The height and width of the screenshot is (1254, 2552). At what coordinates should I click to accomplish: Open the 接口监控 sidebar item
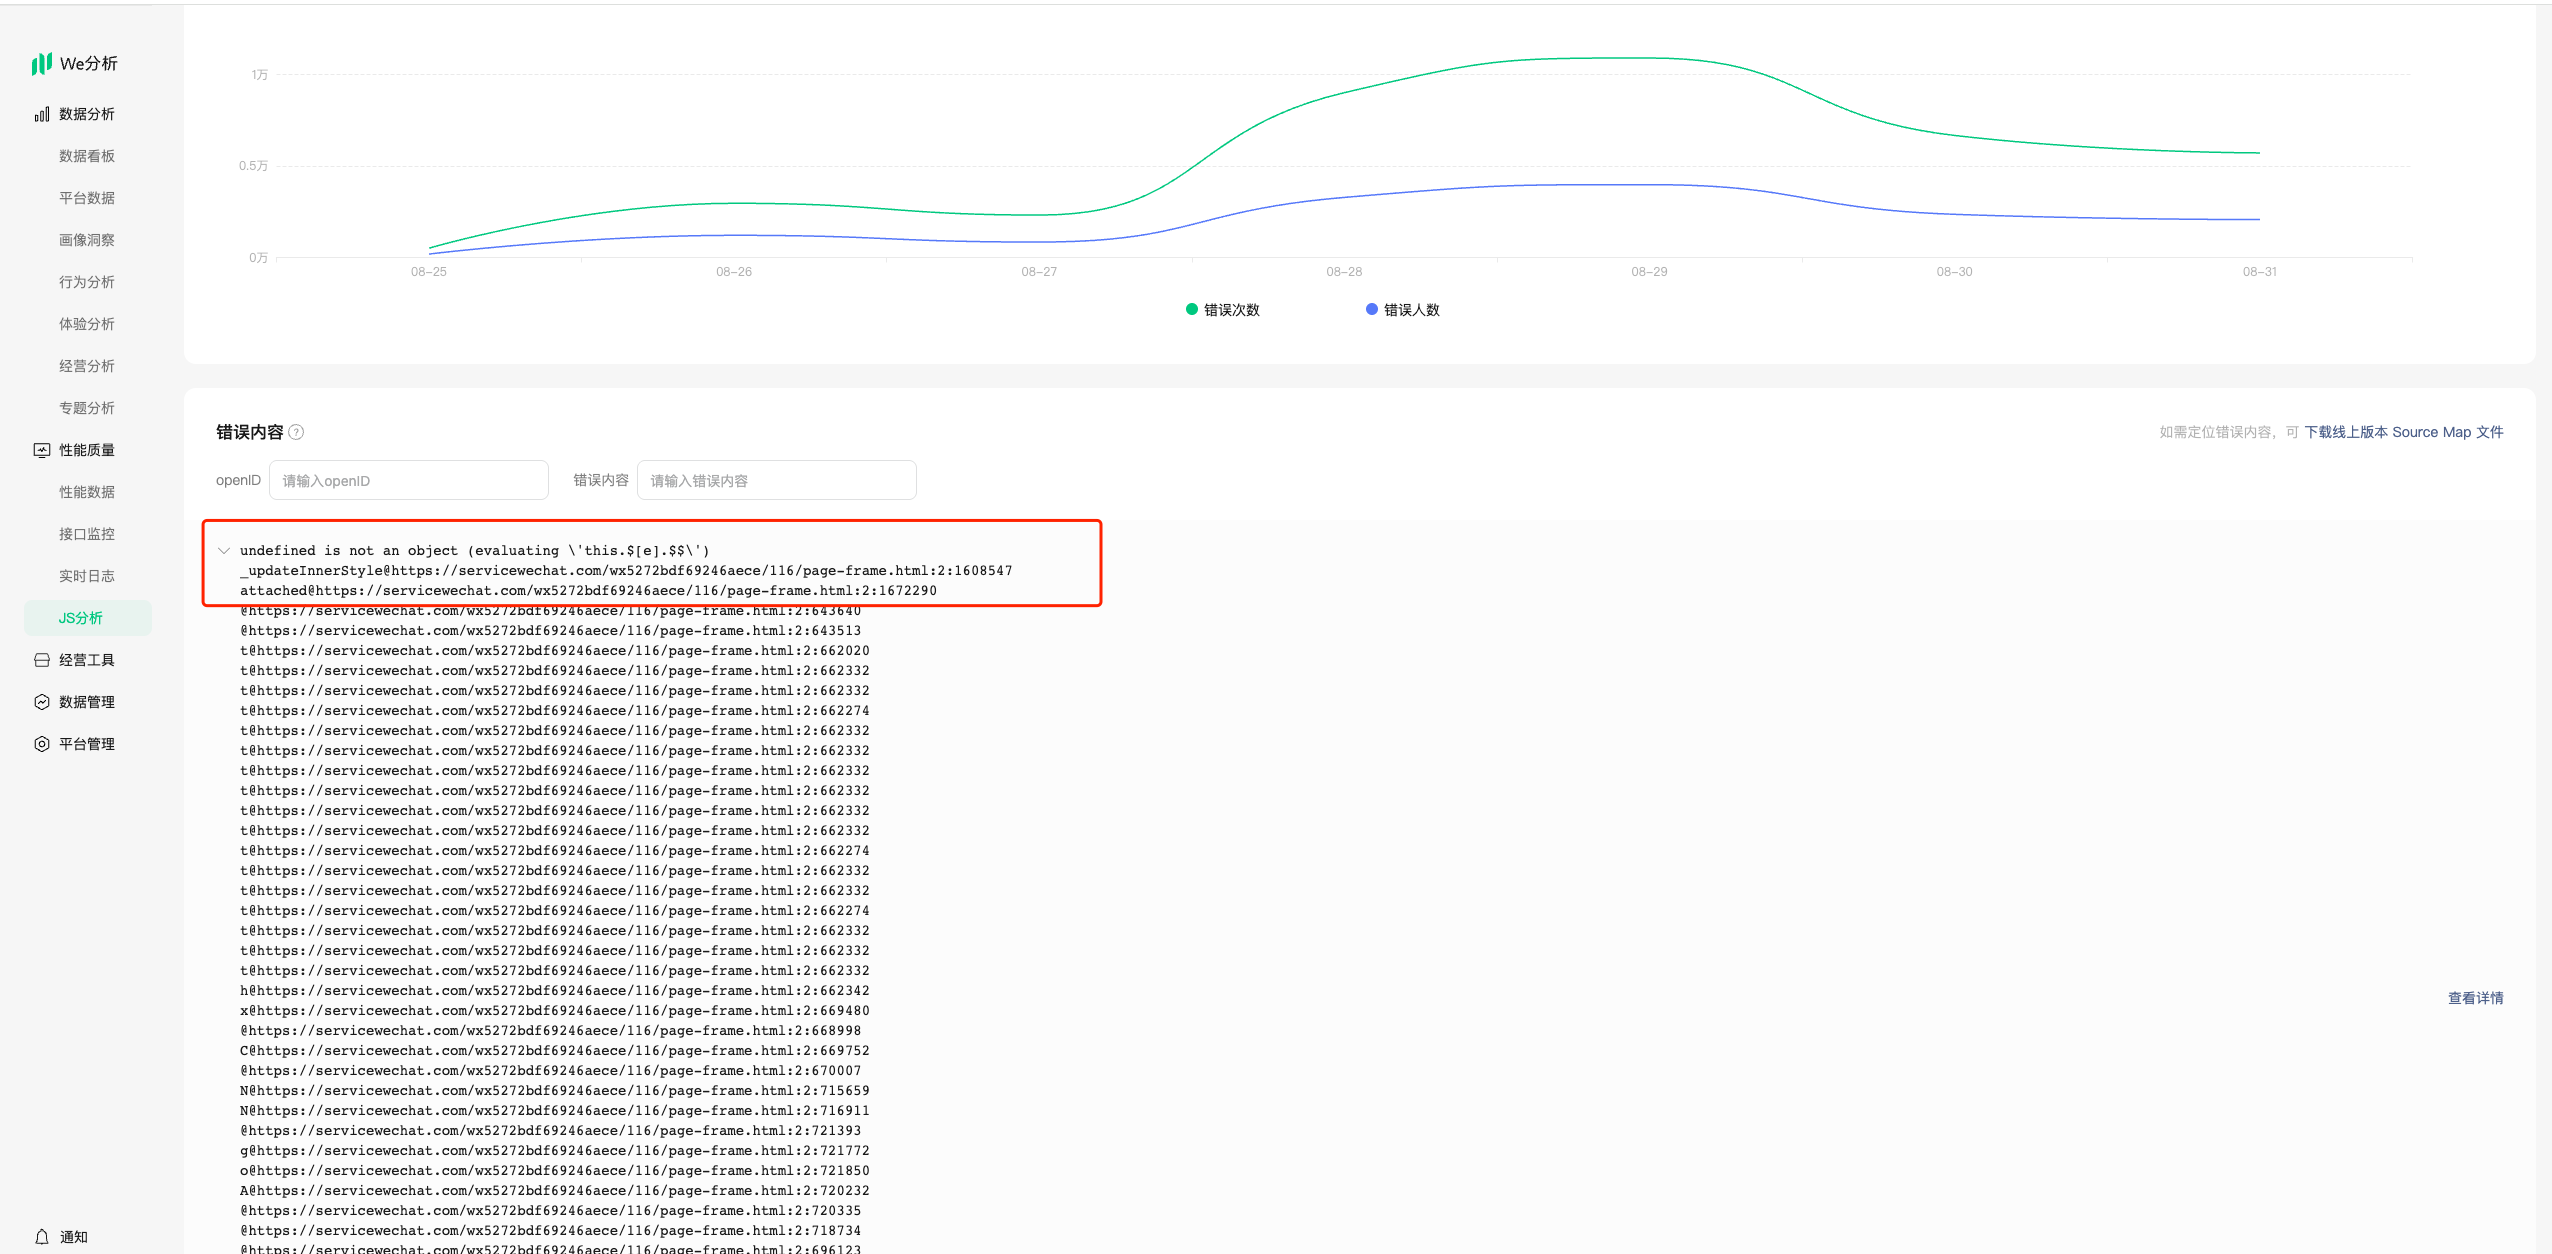tap(87, 534)
